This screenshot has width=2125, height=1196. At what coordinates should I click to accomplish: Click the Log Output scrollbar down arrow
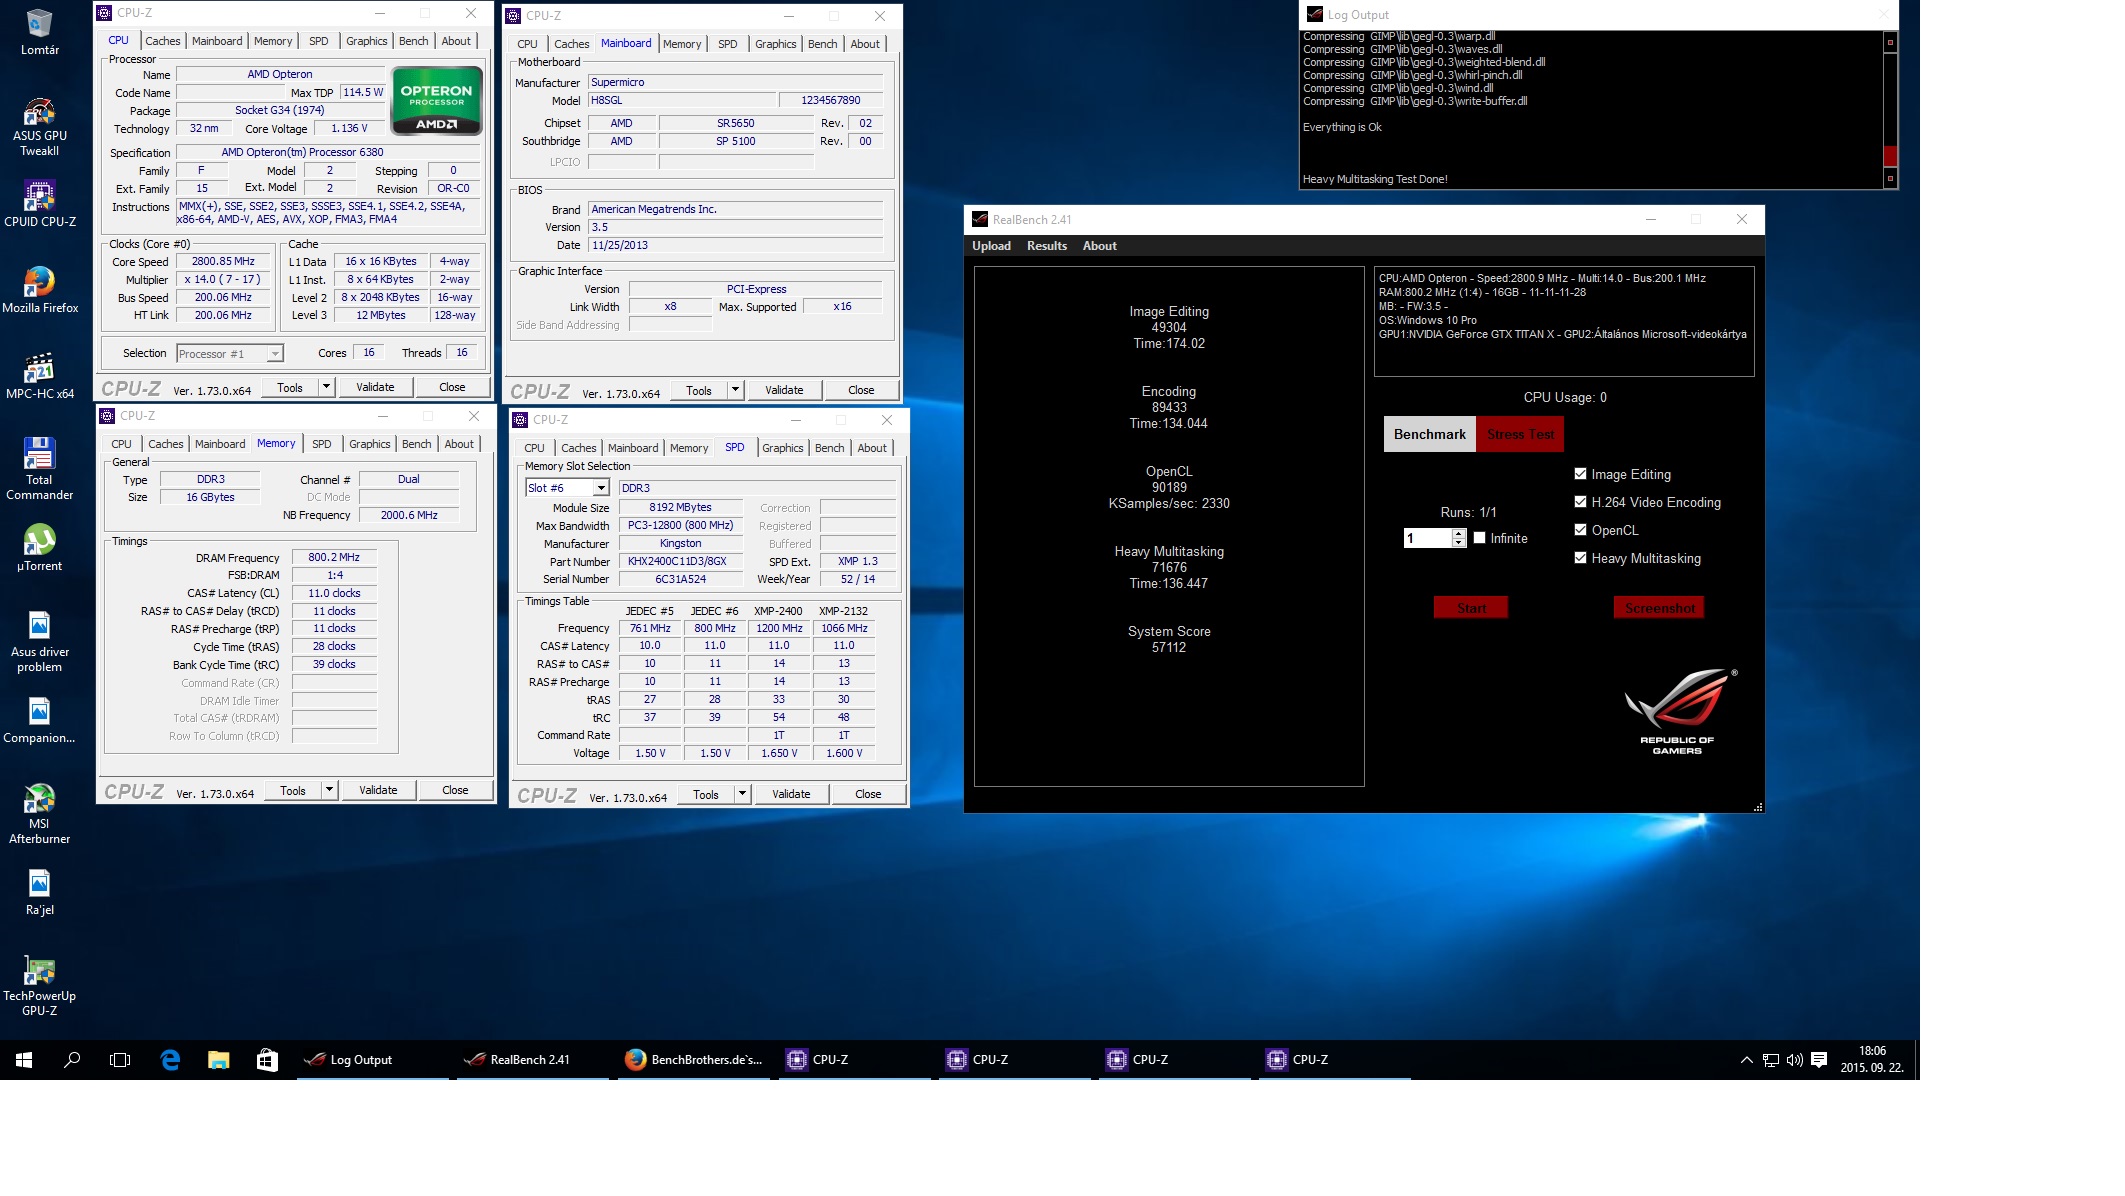[x=1890, y=178]
